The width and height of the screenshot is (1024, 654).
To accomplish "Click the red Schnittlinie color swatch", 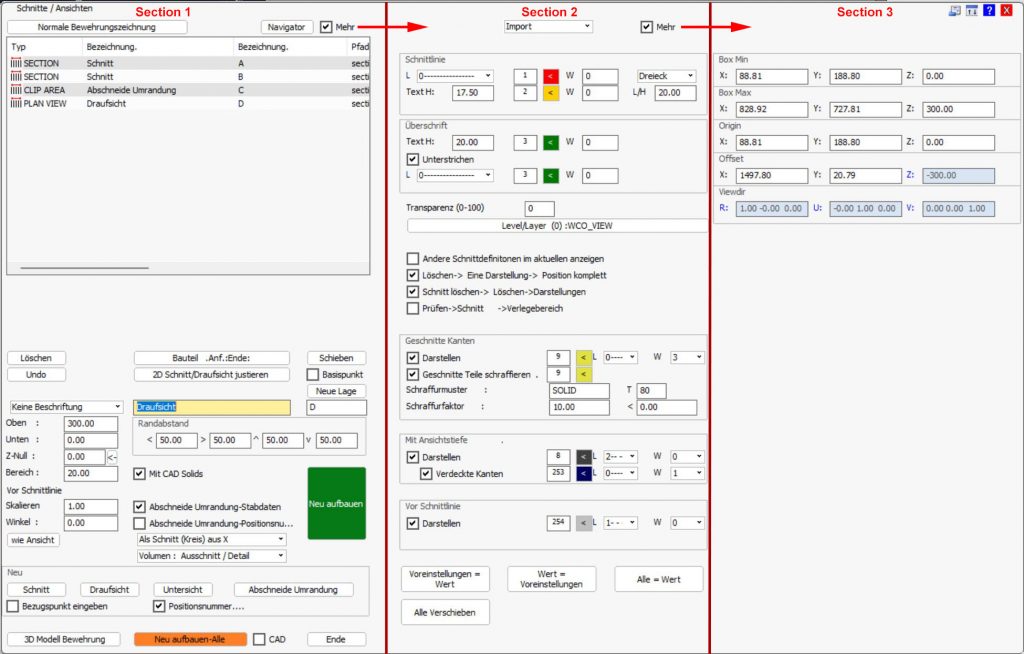I will 549,76.
